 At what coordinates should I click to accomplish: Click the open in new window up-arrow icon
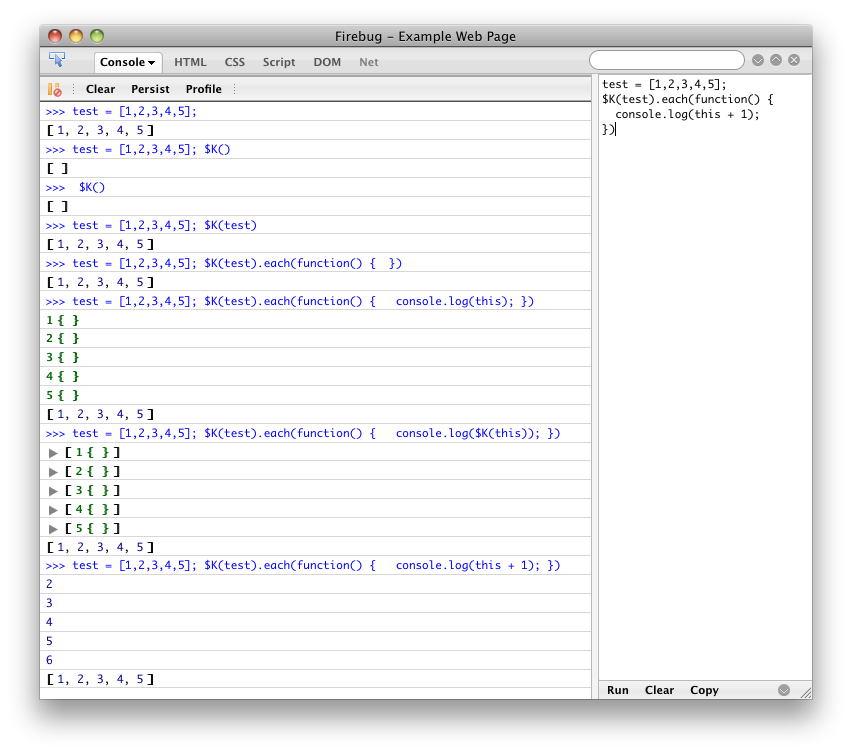point(776,61)
